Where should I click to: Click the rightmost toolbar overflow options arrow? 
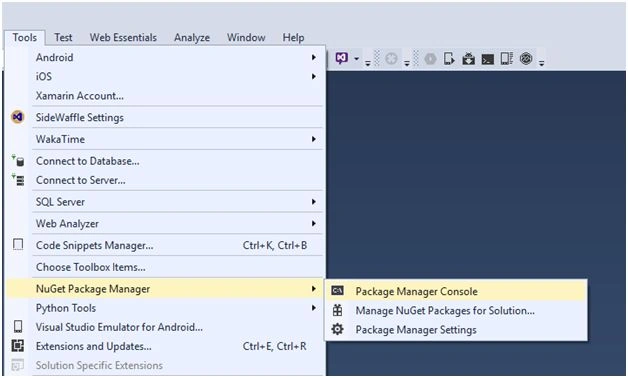point(541,63)
